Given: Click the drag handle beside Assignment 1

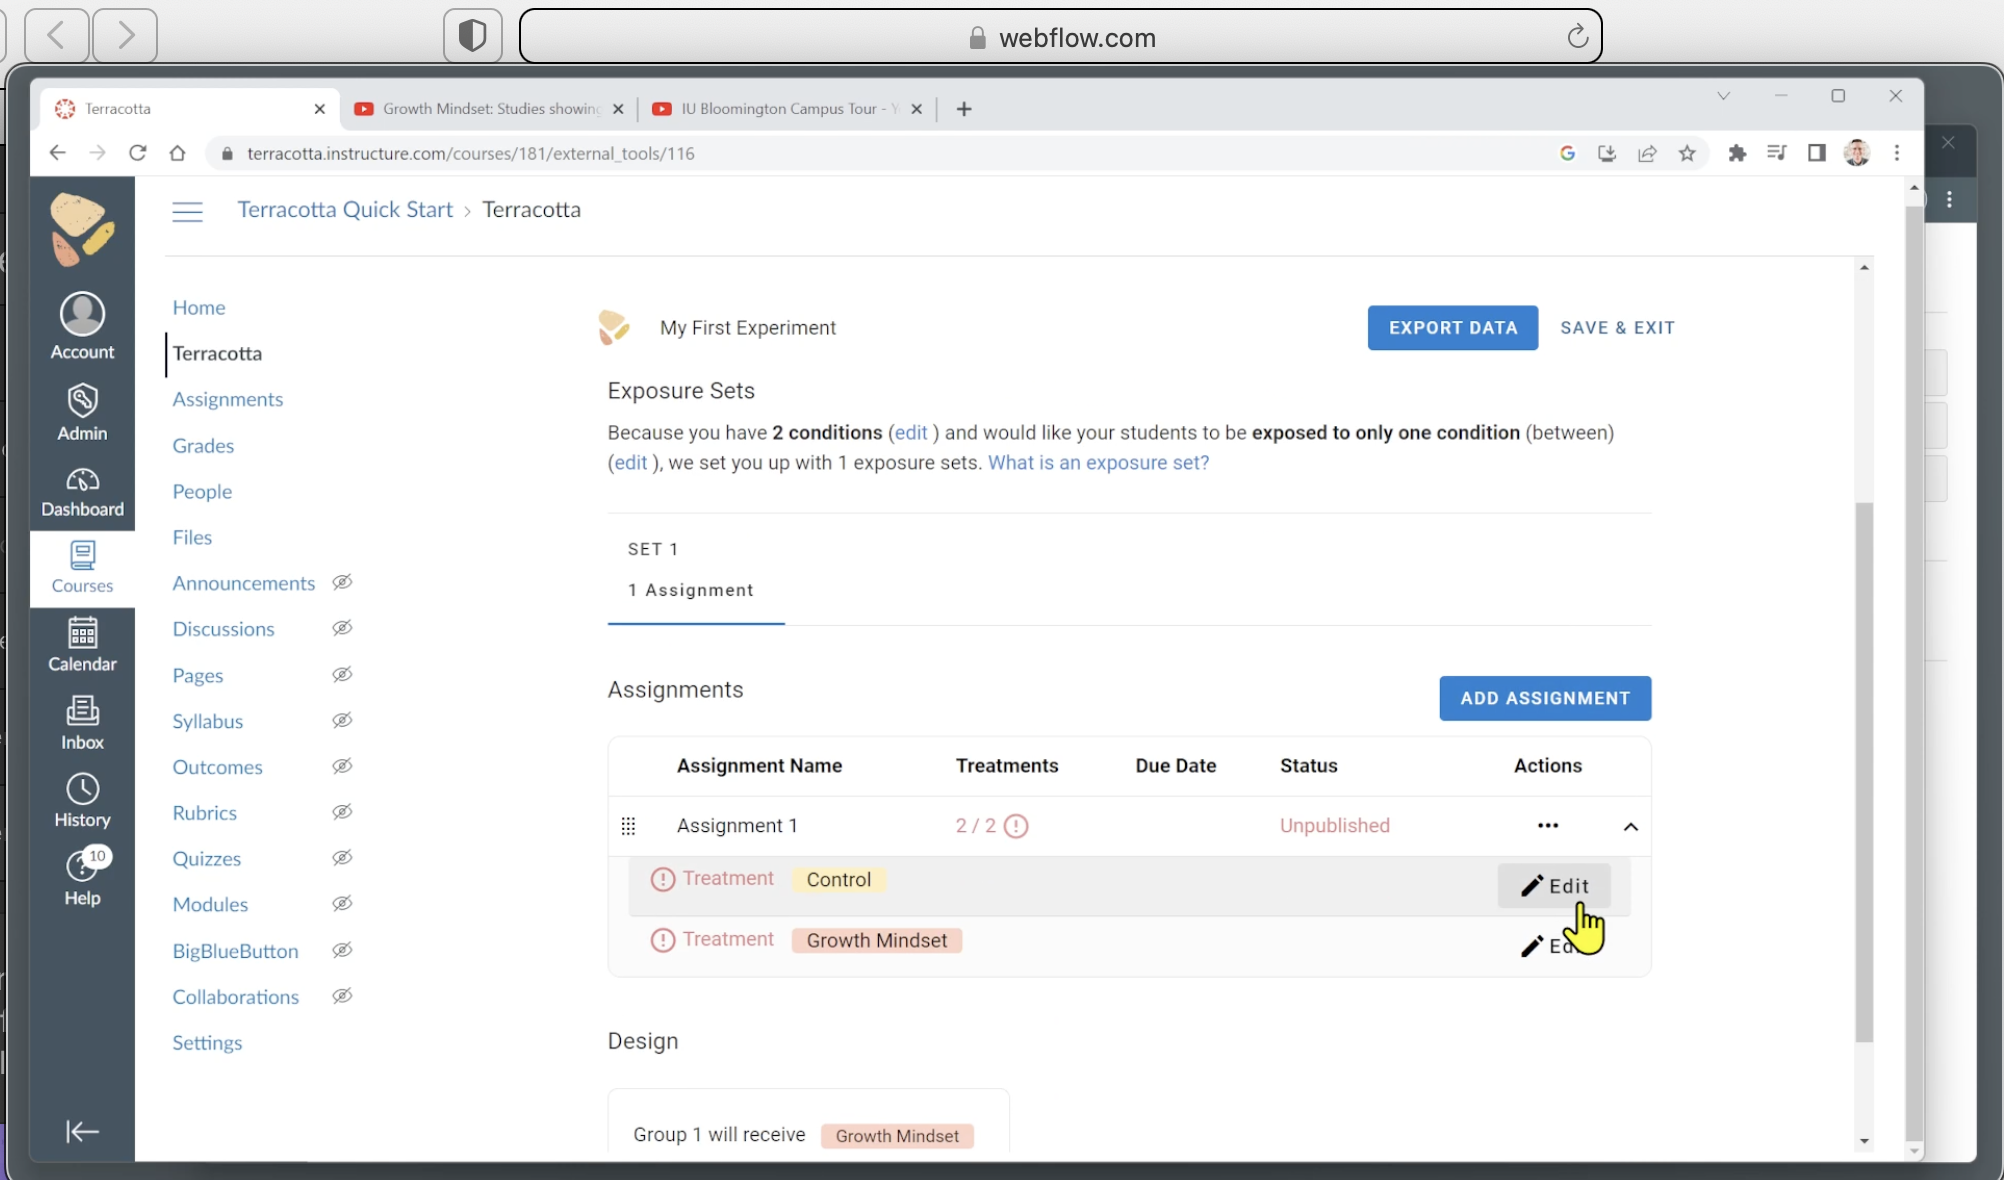Looking at the screenshot, I should [628, 826].
